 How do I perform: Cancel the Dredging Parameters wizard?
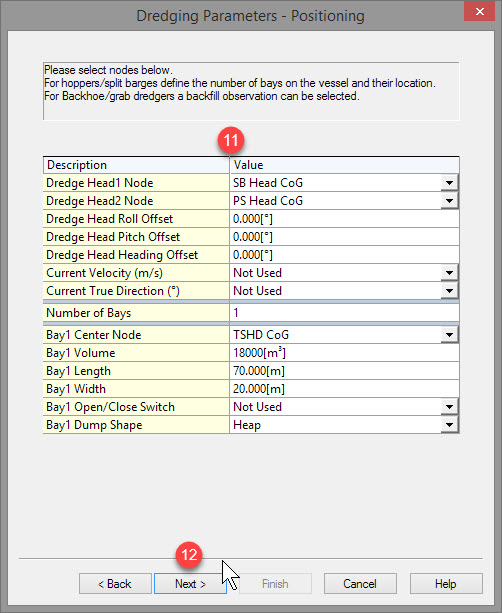360,584
